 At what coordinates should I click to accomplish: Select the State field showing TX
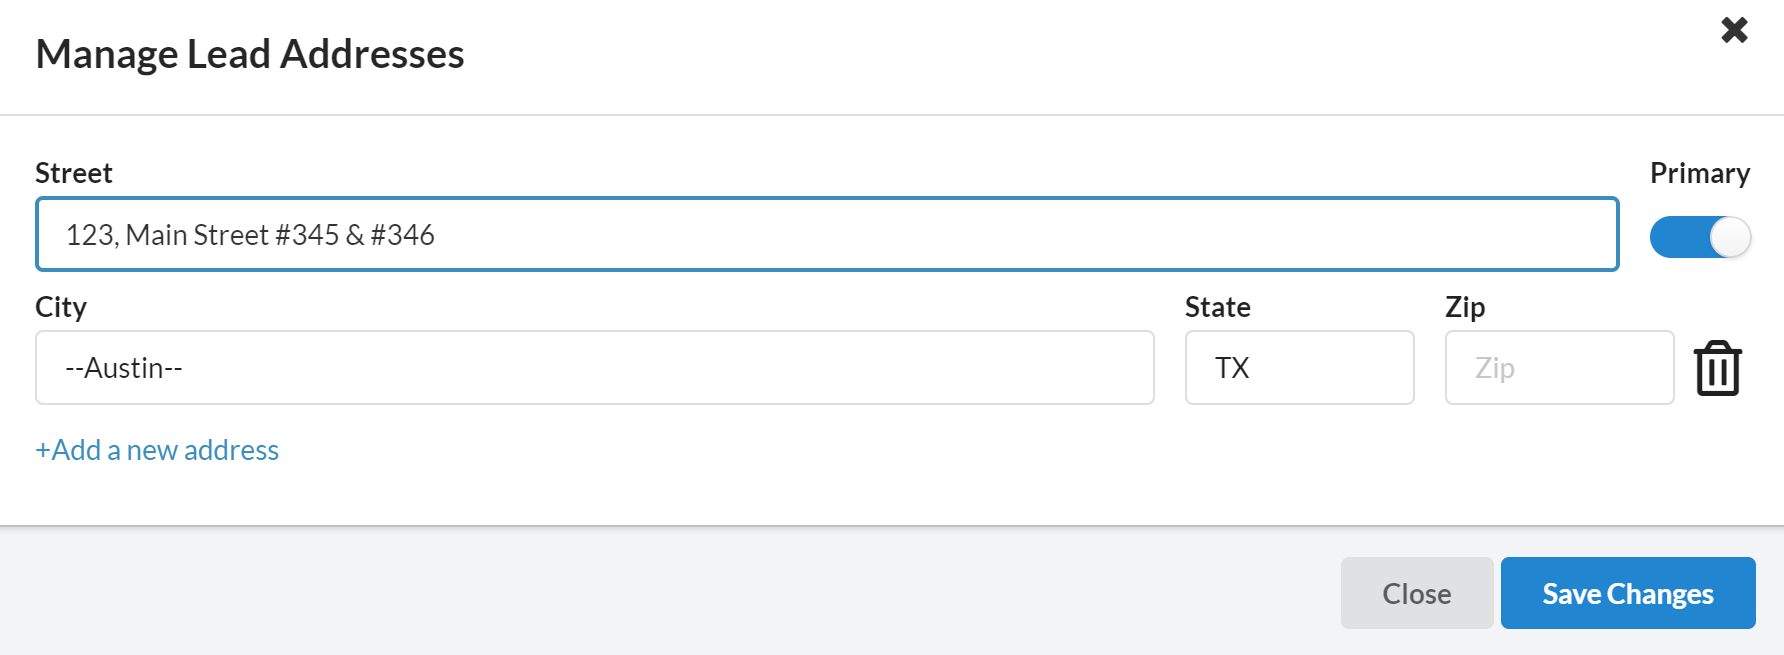tap(1298, 368)
